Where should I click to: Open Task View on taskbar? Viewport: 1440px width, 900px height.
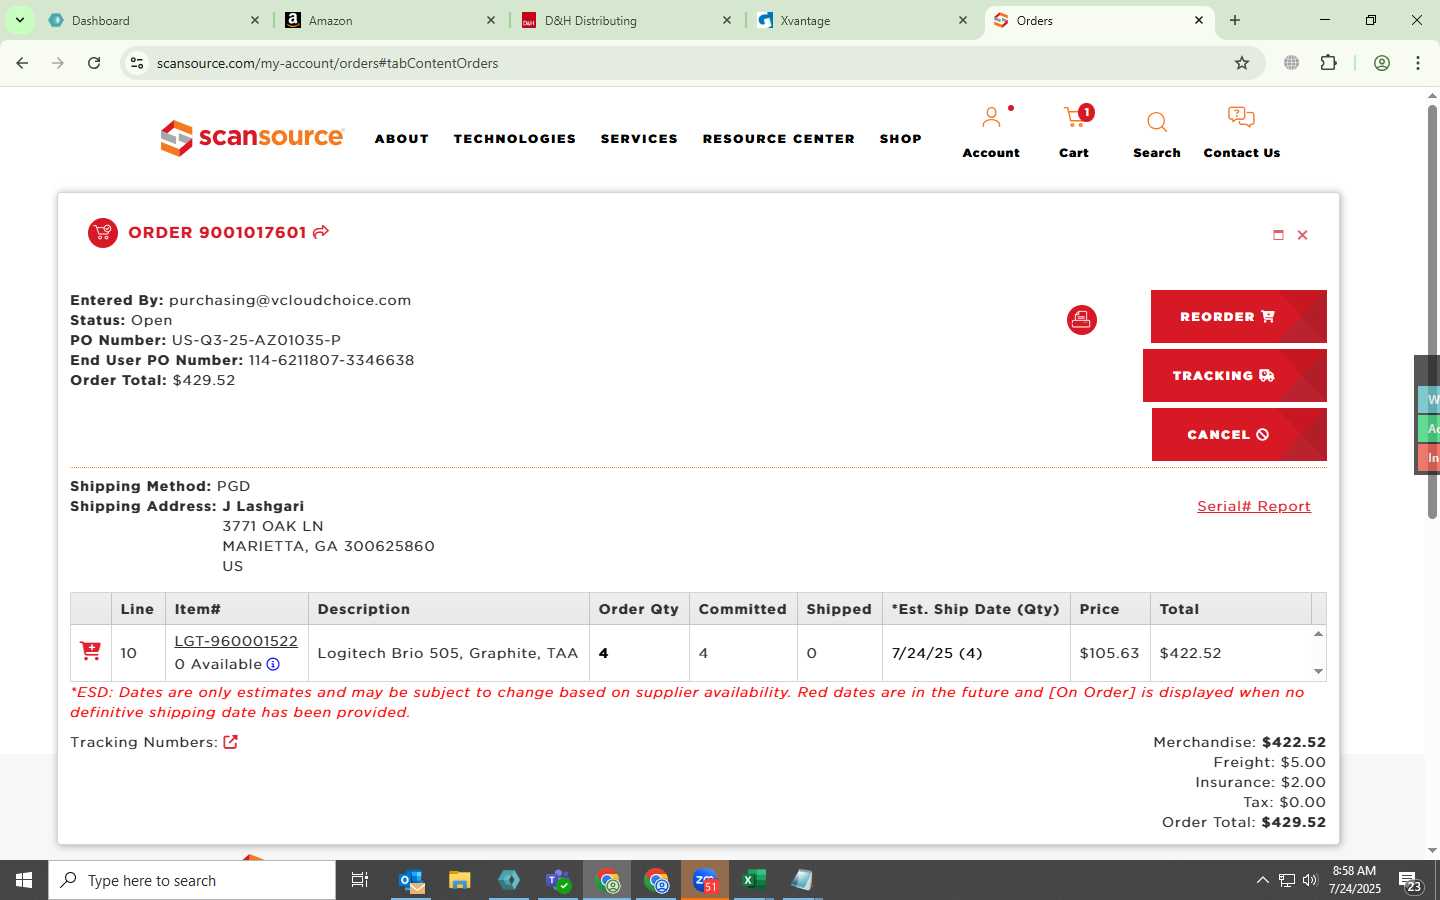pos(360,880)
